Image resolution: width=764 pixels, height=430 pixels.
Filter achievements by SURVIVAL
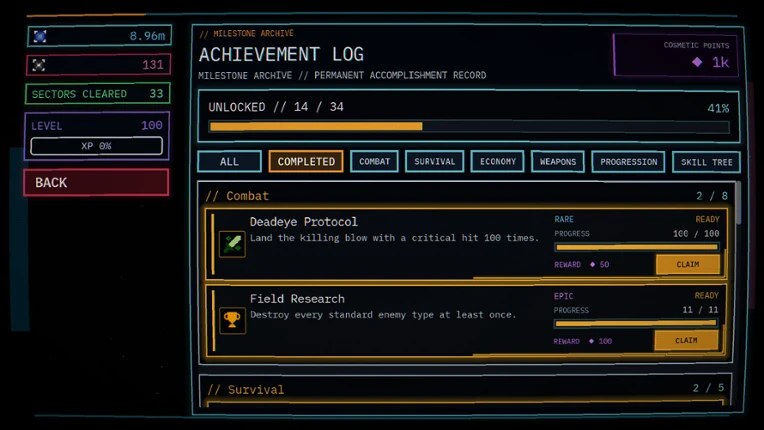click(434, 162)
